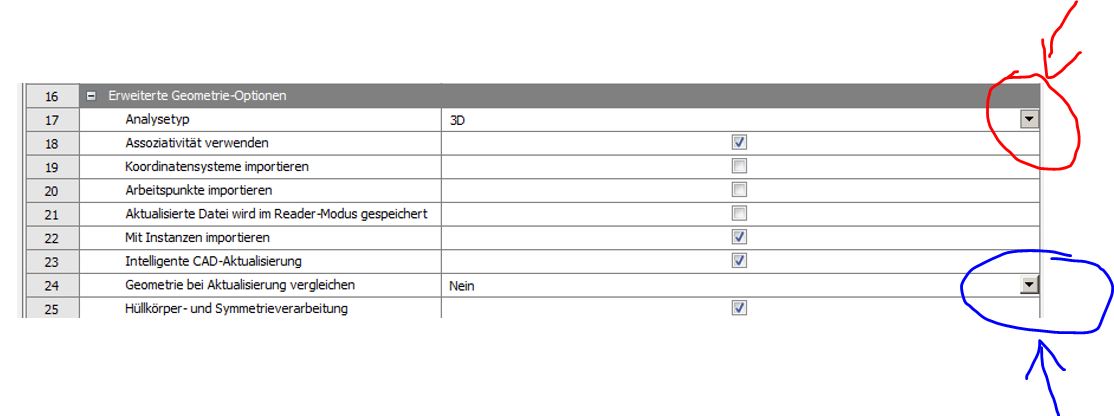Enable the Koordinatensysteme importieren checkbox
The image size is (1114, 416).
tap(739, 166)
